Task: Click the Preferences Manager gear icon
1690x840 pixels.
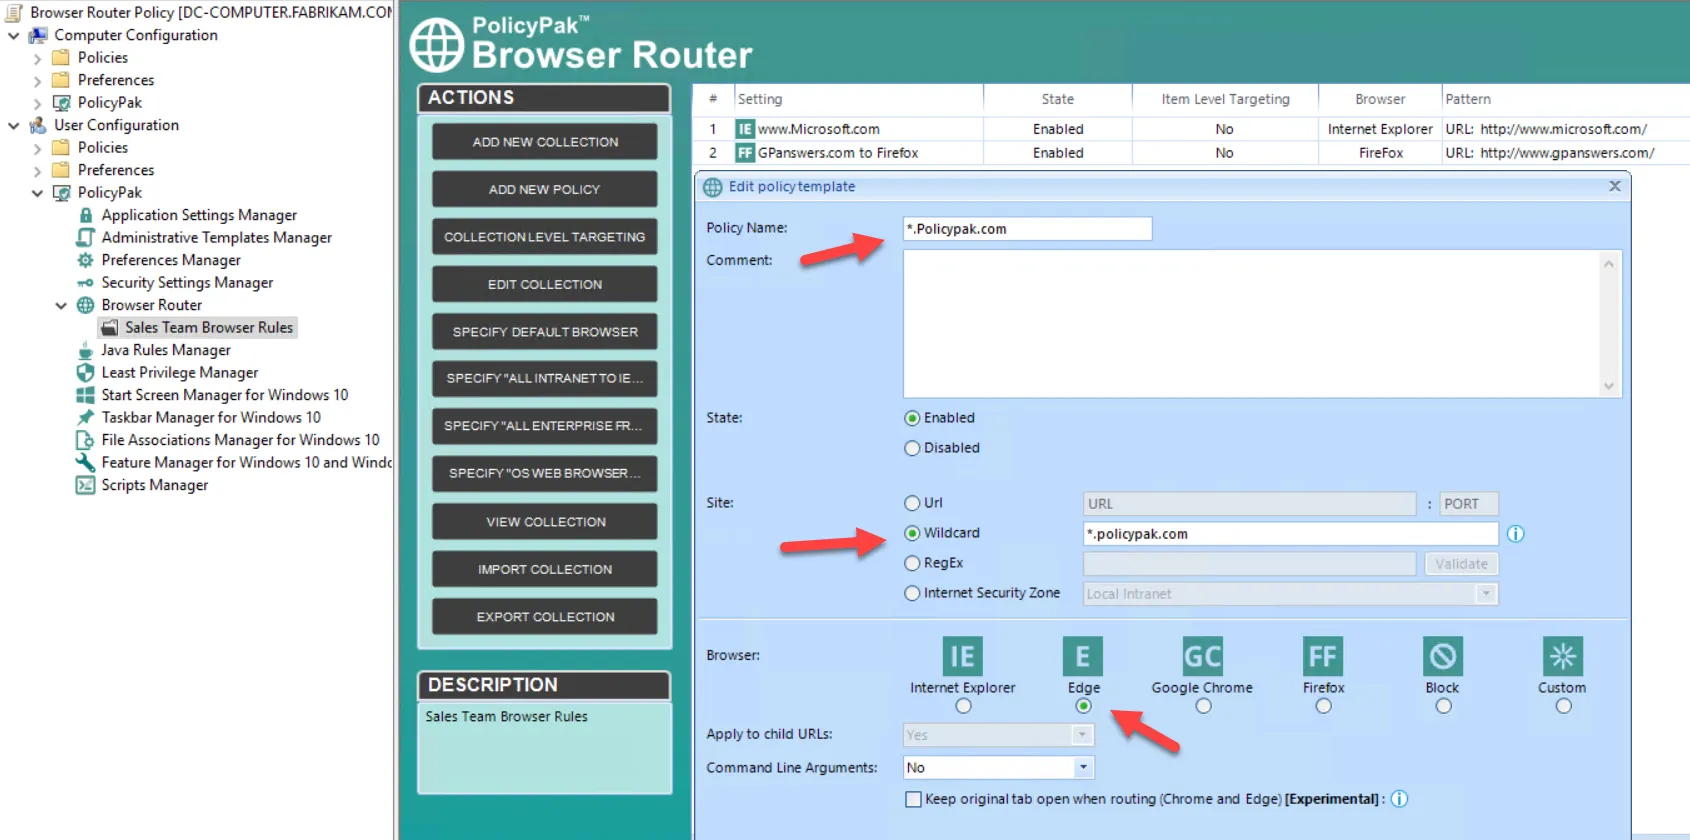Action: (x=86, y=260)
